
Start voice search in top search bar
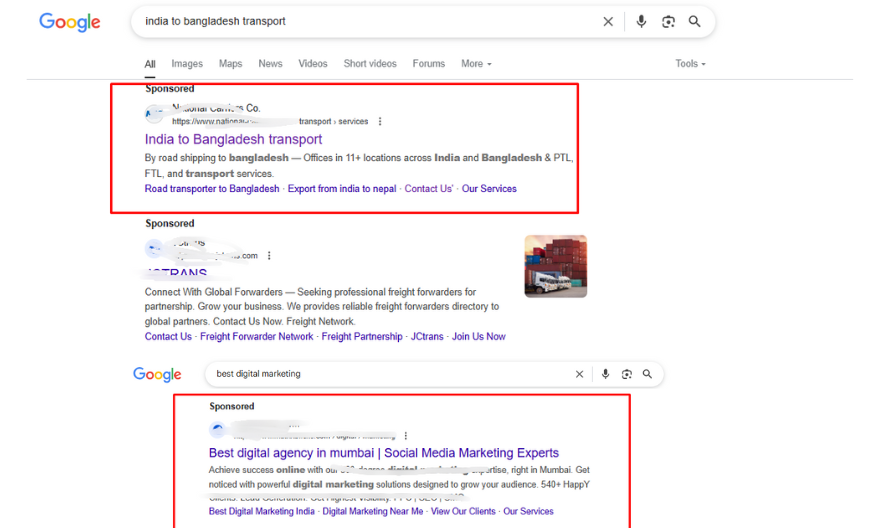pyautogui.click(x=641, y=22)
